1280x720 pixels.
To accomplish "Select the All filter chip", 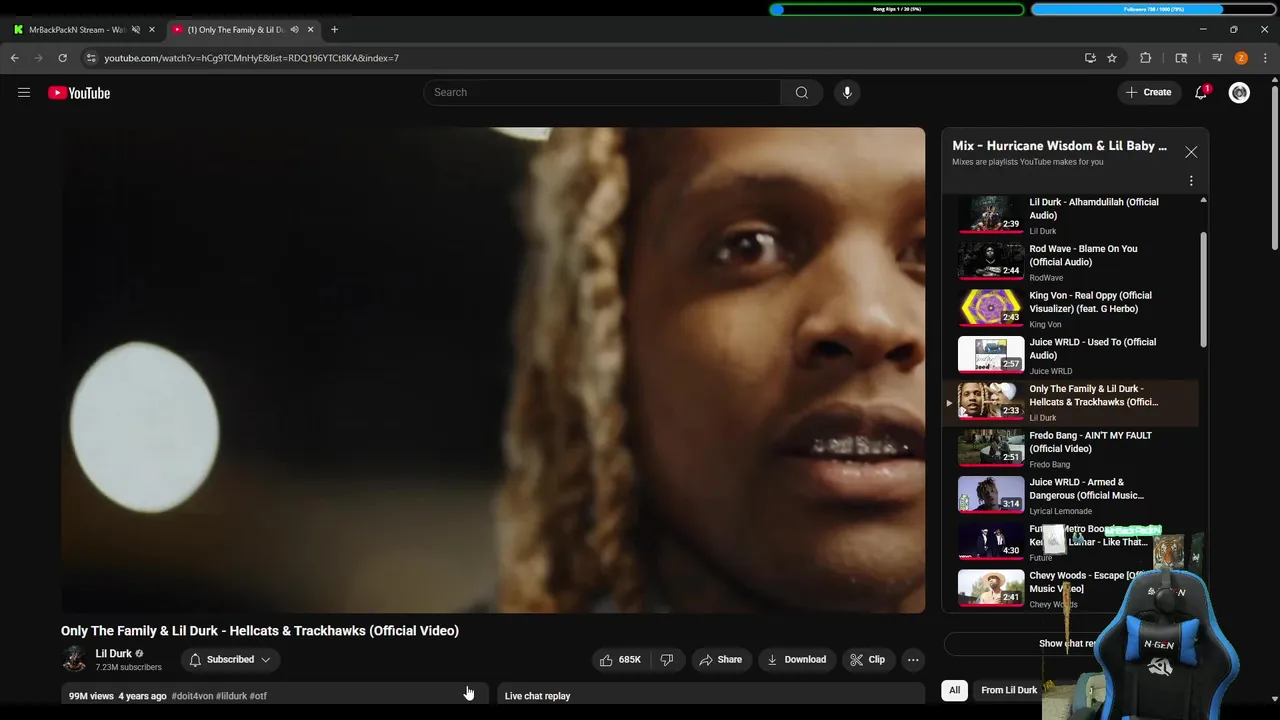I will point(955,690).
